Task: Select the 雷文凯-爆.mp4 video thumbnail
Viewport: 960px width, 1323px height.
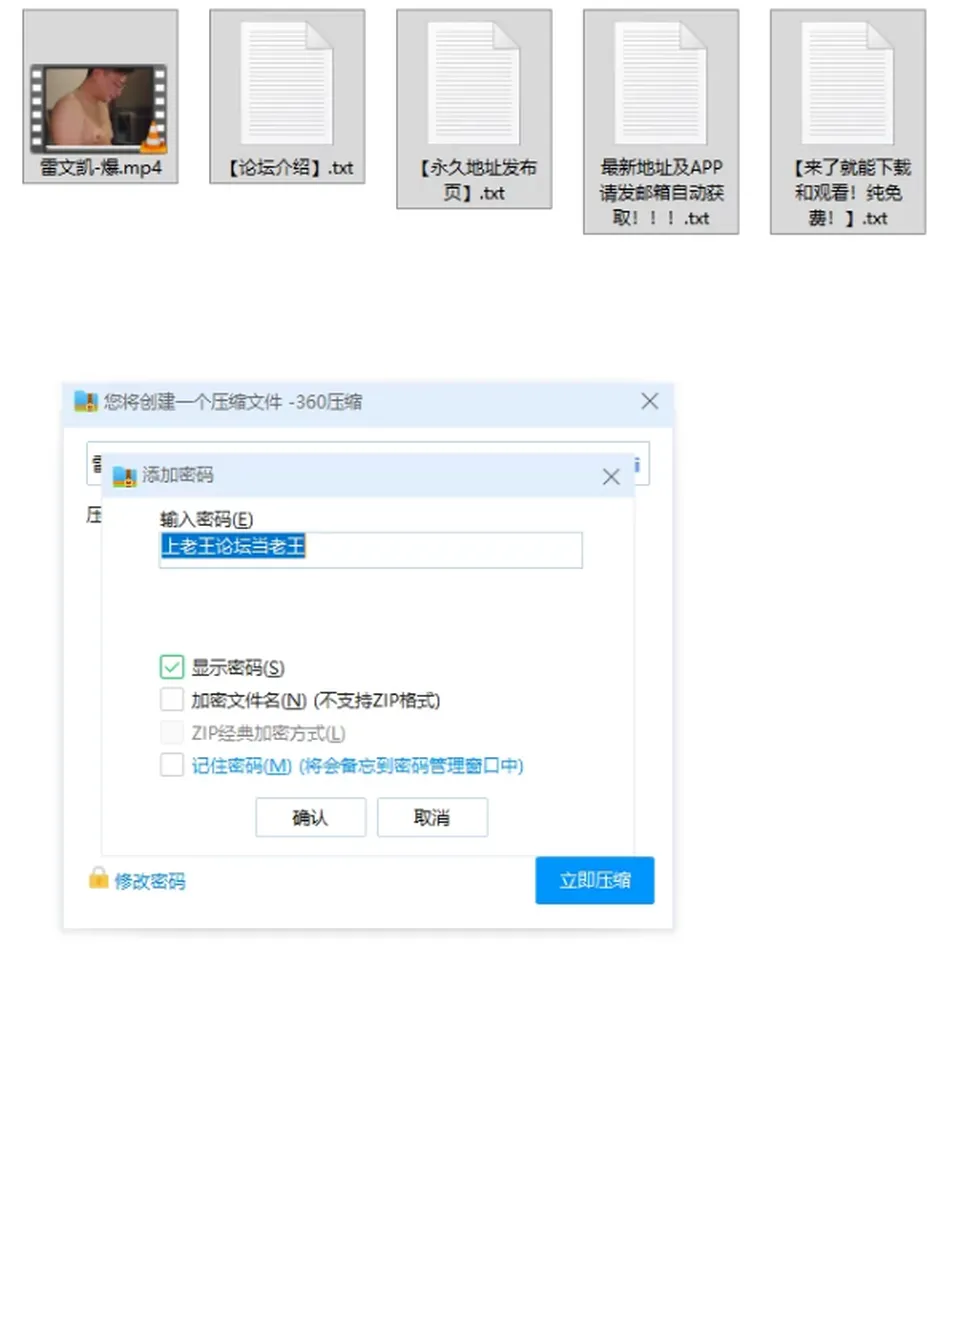Action: pos(99,109)
